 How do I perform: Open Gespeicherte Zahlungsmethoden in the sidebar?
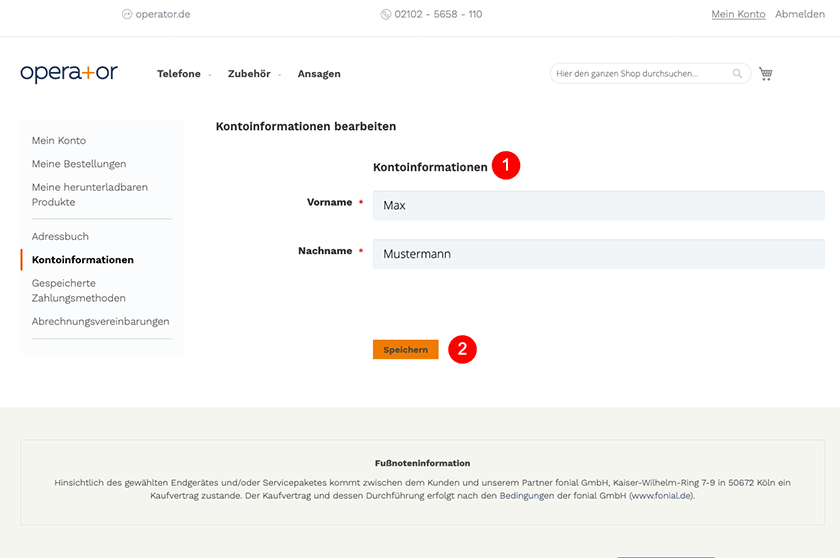click(x=79, y=290)
